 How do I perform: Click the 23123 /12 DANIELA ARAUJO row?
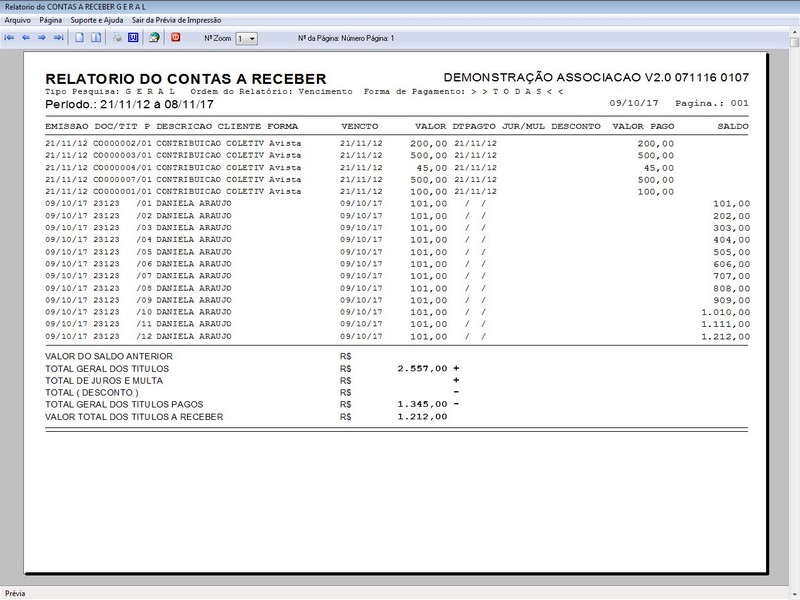click(x=397, y=336)
